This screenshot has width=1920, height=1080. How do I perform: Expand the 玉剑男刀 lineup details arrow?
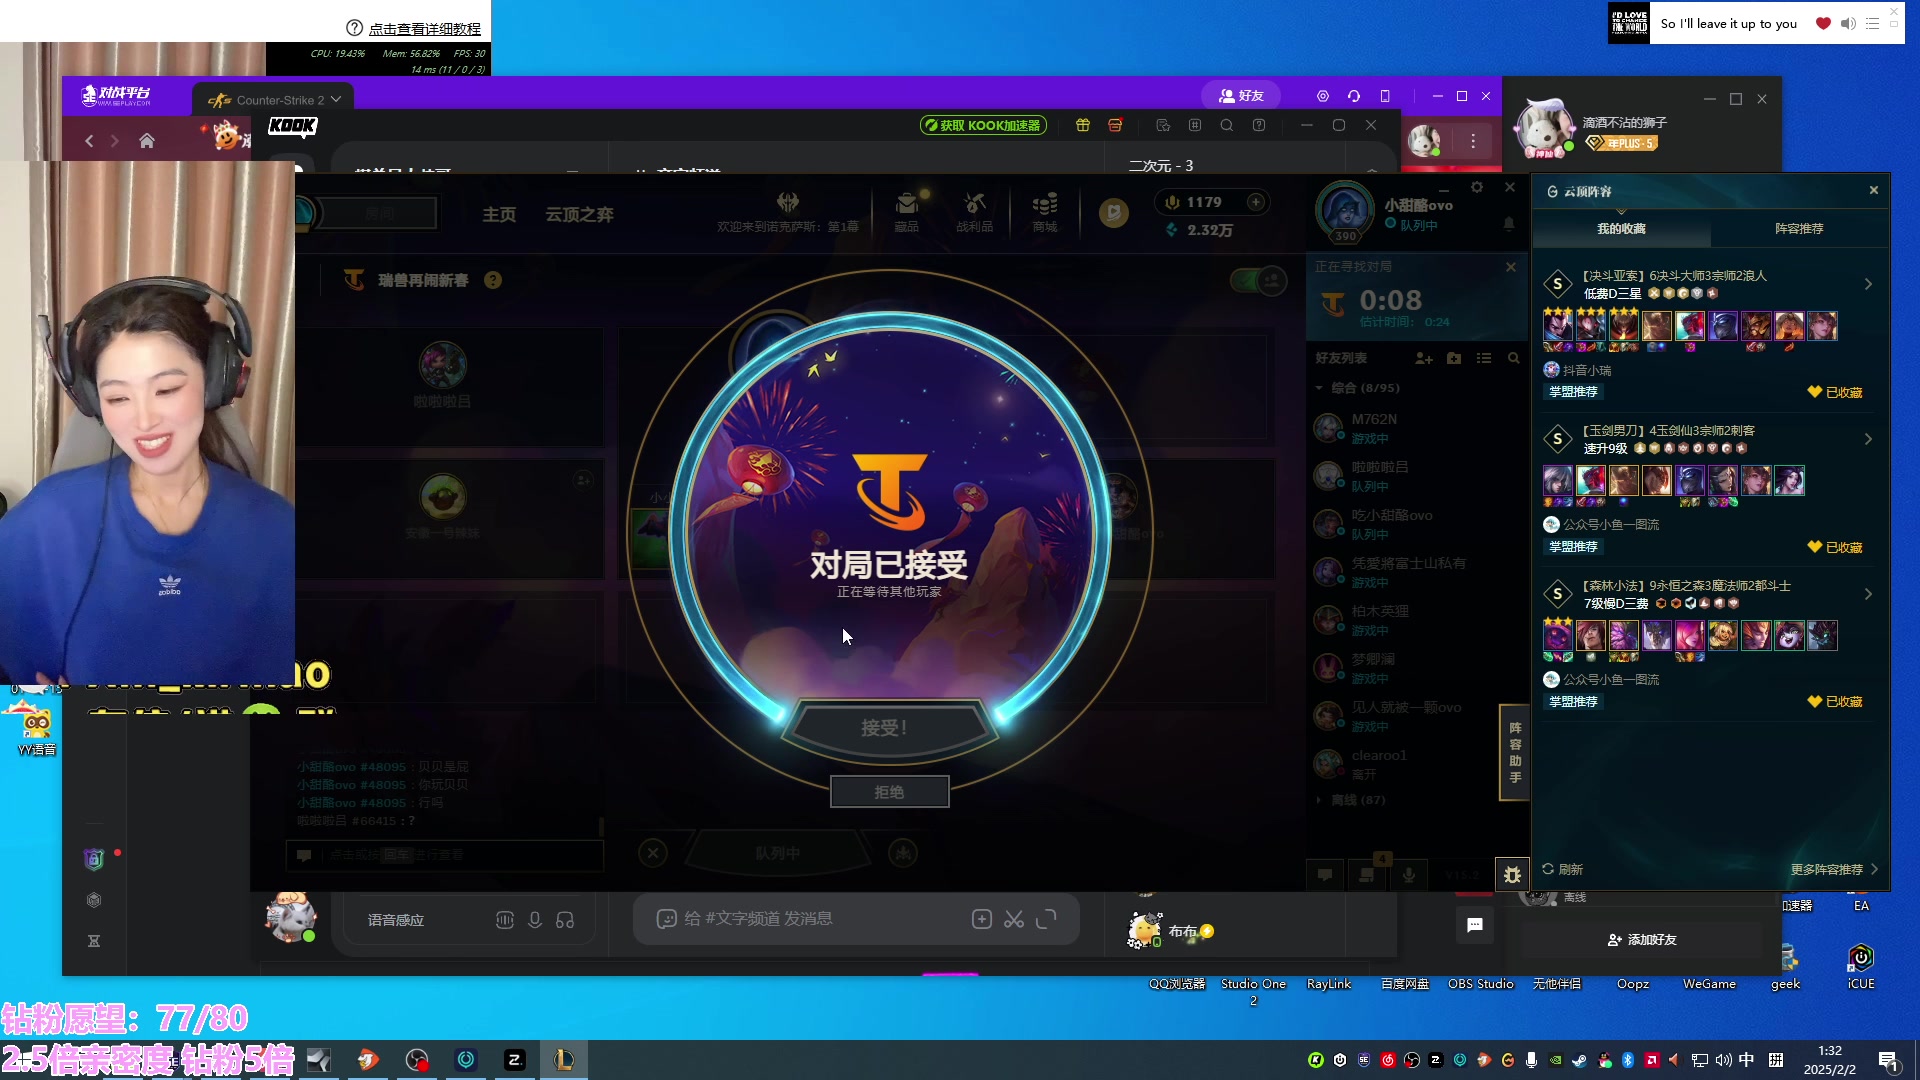pos(1868,440)
